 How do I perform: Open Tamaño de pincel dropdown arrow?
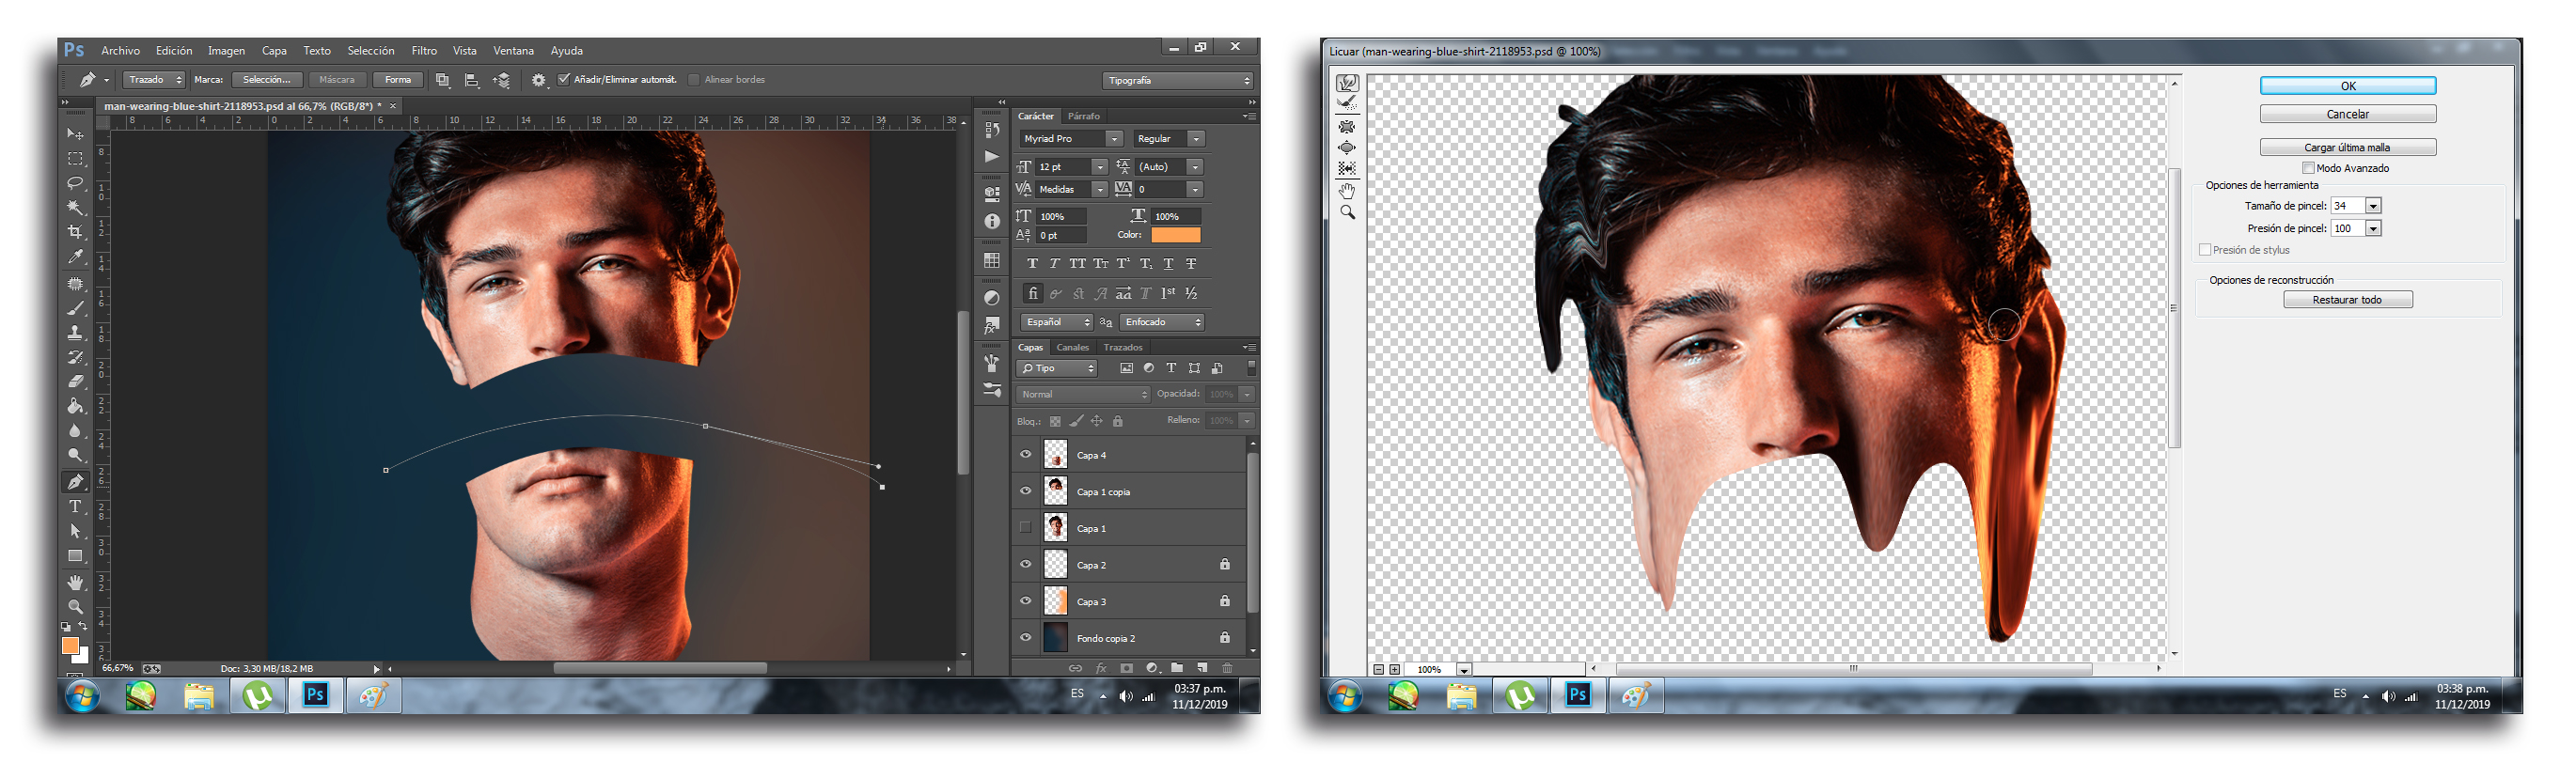pyautogui.click(x=2373, y=206)
